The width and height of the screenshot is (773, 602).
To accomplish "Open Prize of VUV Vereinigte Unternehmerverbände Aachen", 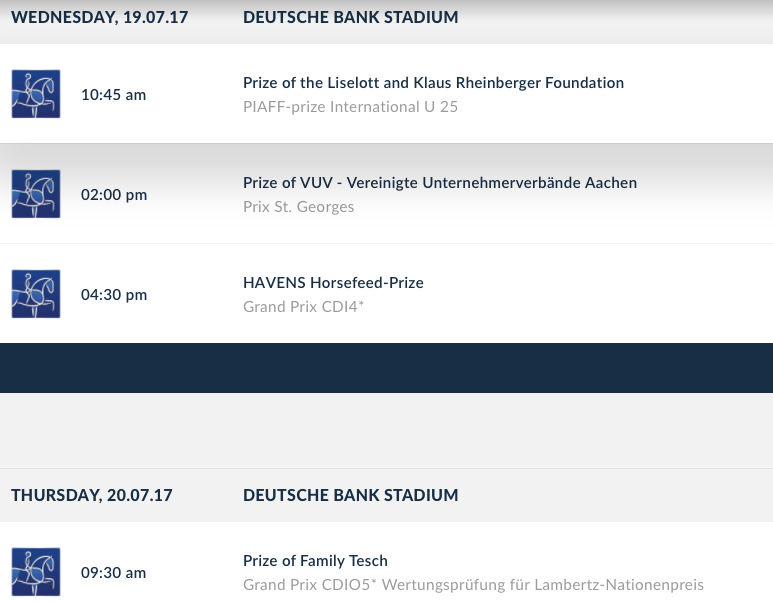I will [x=440, y=183].
